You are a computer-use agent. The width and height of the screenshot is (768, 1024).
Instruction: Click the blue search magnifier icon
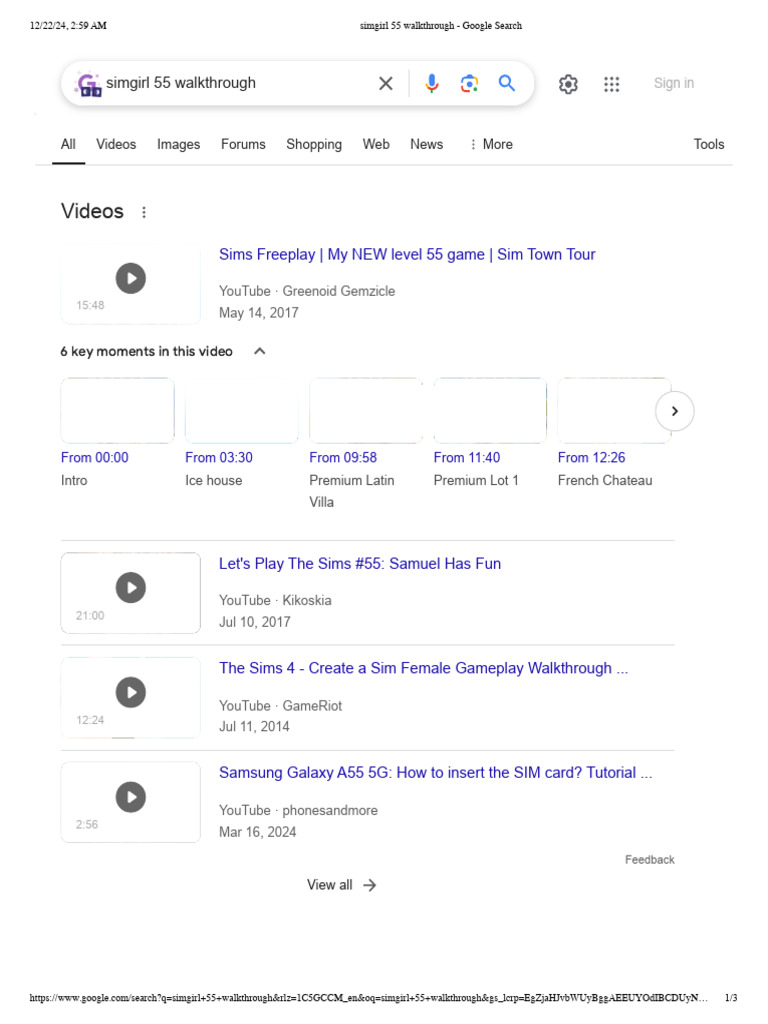click(507, 84)
